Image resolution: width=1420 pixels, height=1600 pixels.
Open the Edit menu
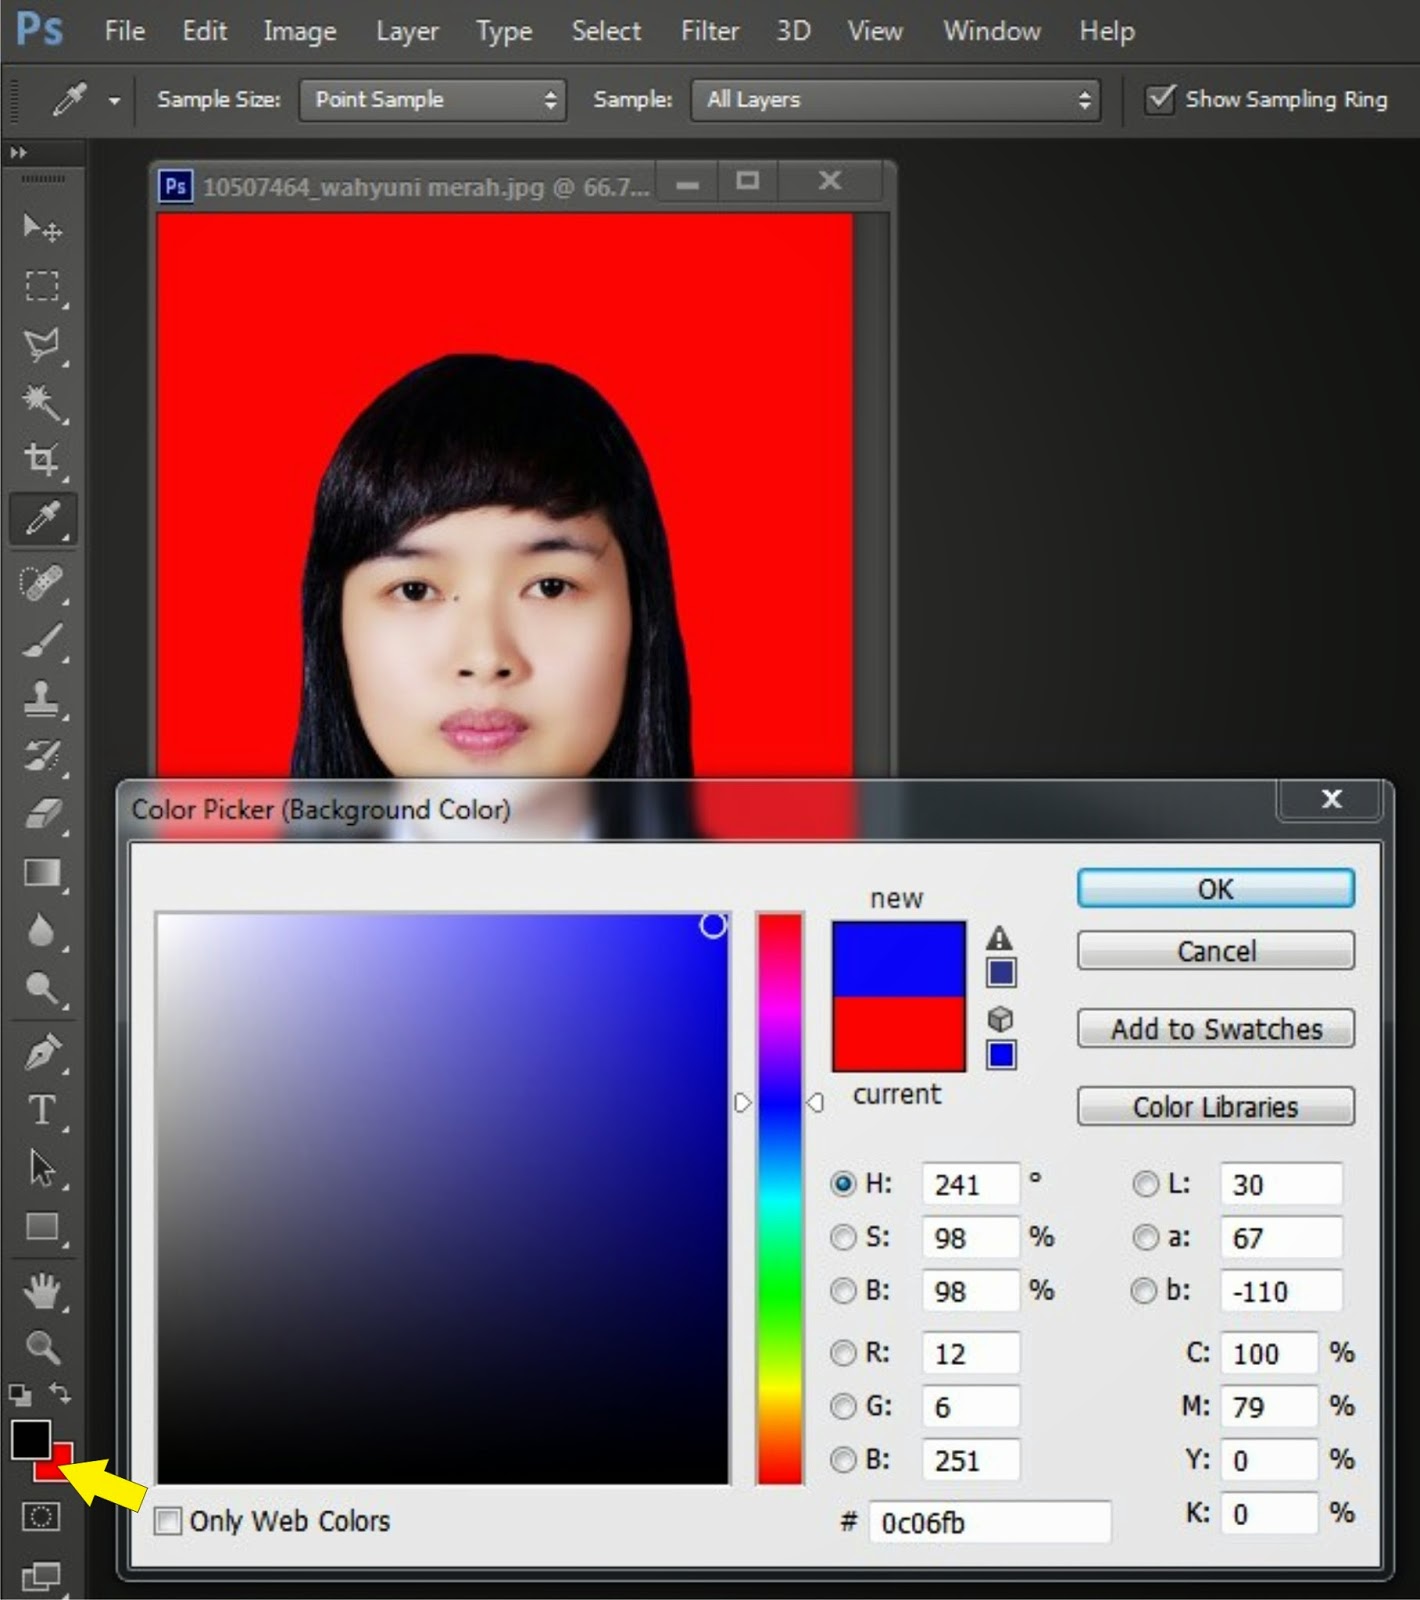click(205, 32)
